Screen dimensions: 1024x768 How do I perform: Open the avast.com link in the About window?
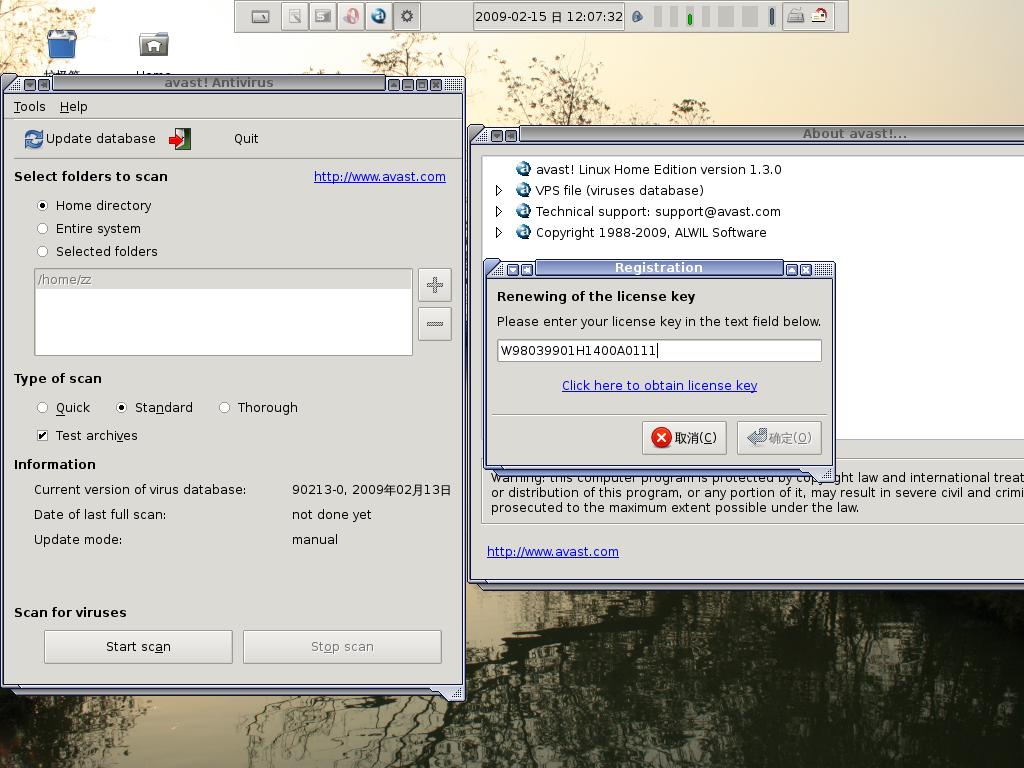coord(552,551)
